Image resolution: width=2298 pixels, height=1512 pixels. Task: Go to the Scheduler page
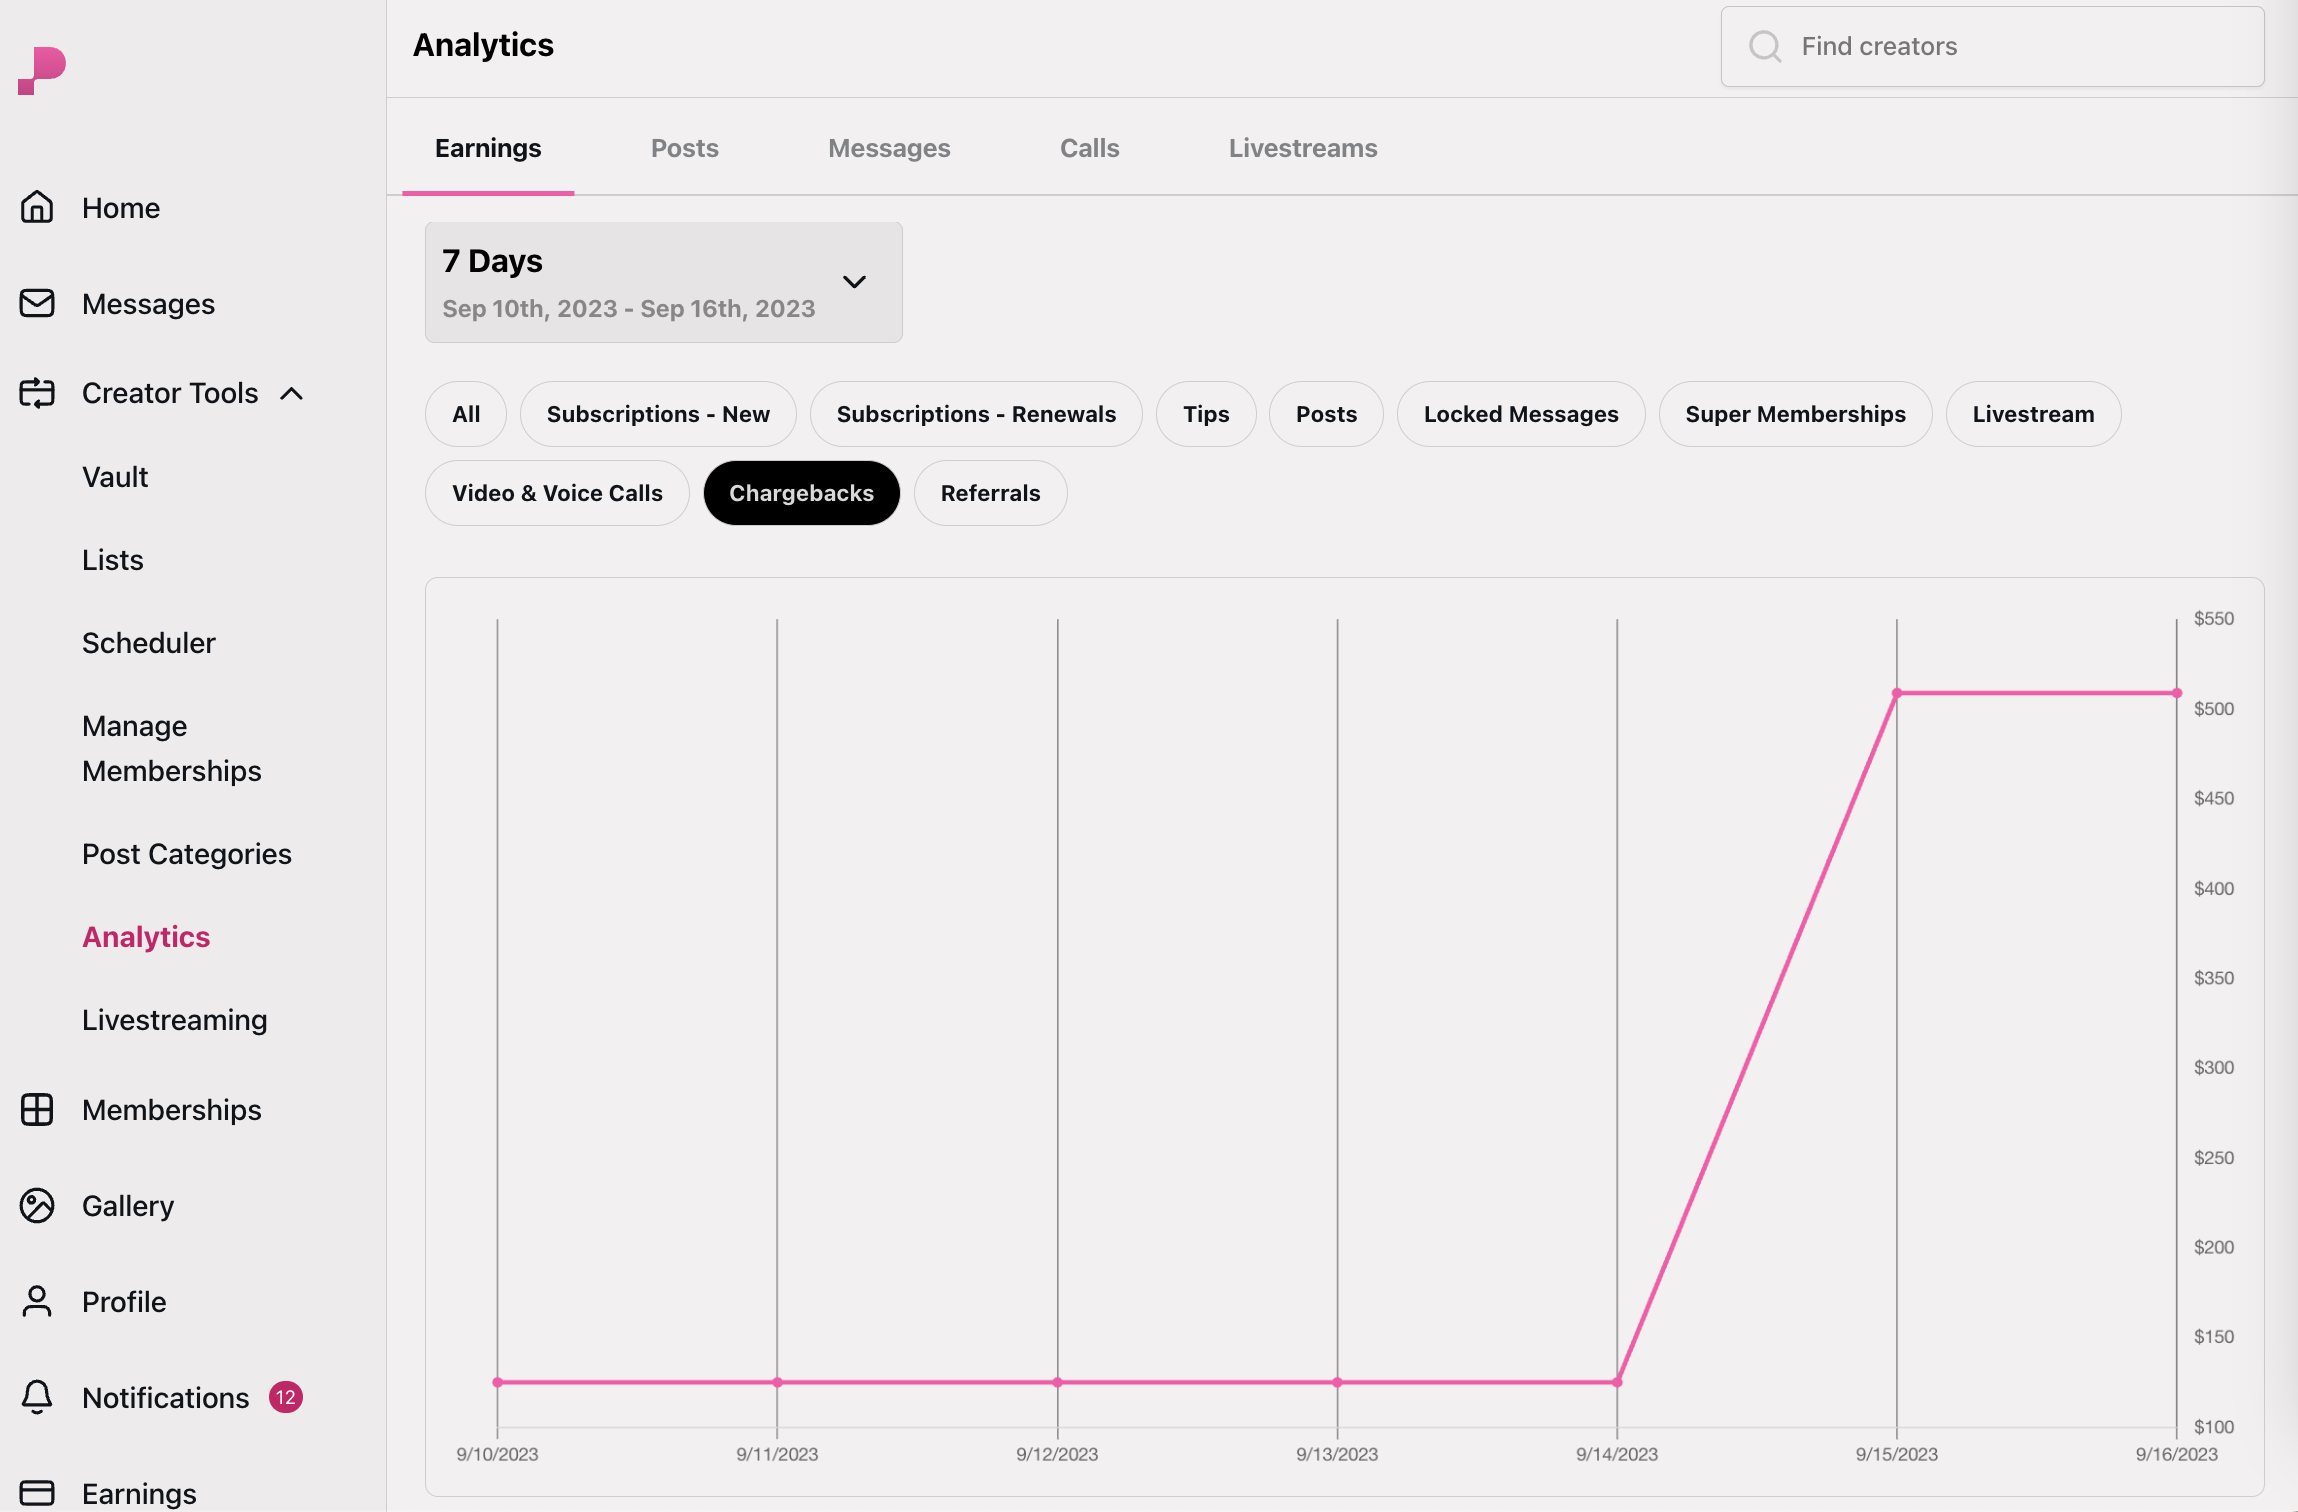point(148,643)
